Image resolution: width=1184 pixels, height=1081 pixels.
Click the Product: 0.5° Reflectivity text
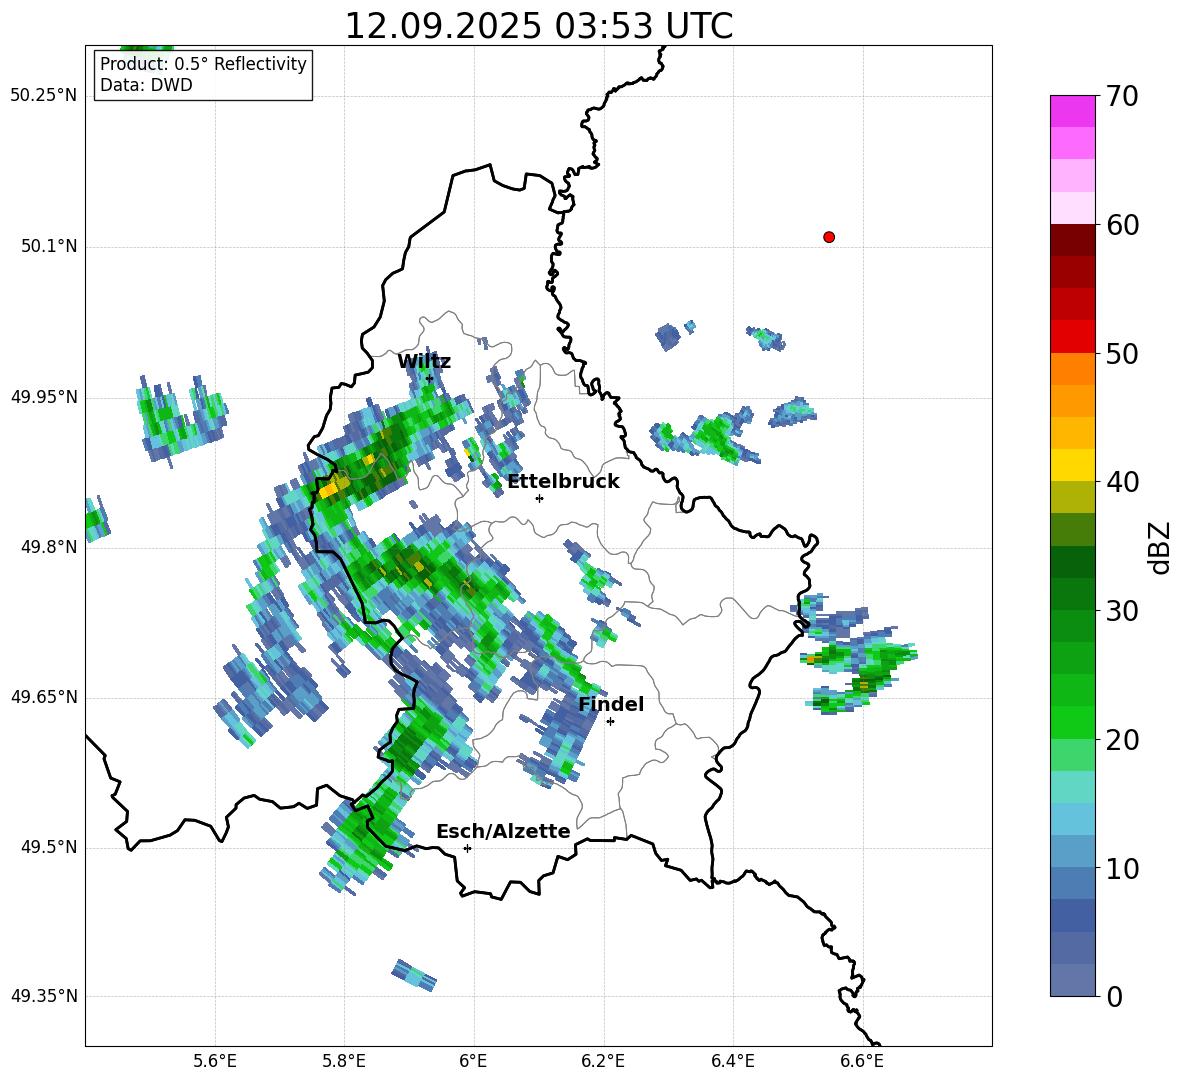pyautogui.click(x=203, y=64)
